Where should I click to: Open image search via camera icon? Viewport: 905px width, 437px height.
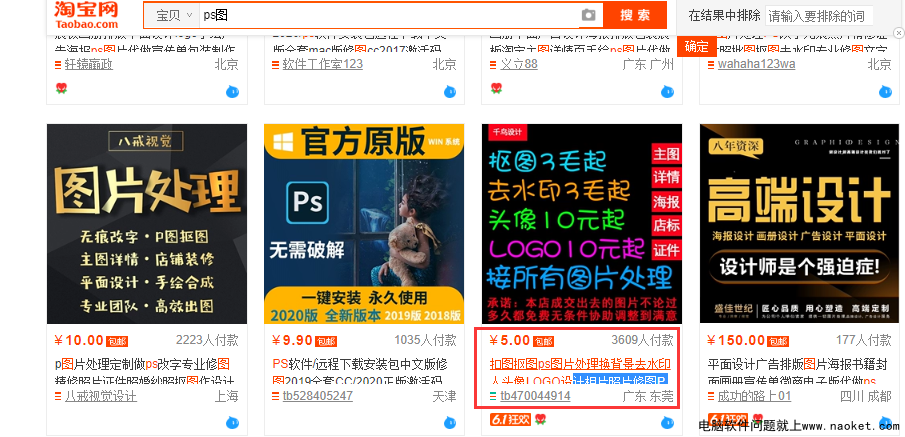tap(588, 16)
